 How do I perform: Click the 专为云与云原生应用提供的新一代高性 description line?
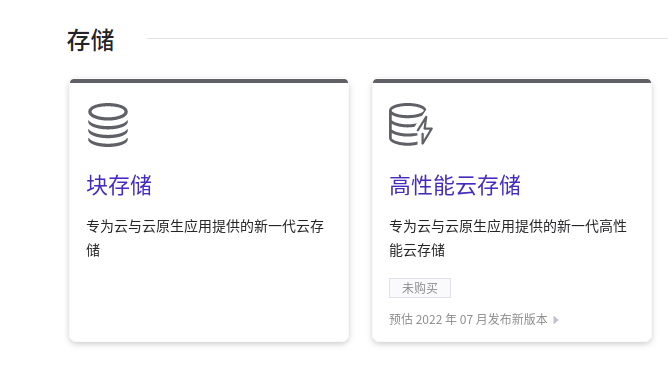click(508, 226)
